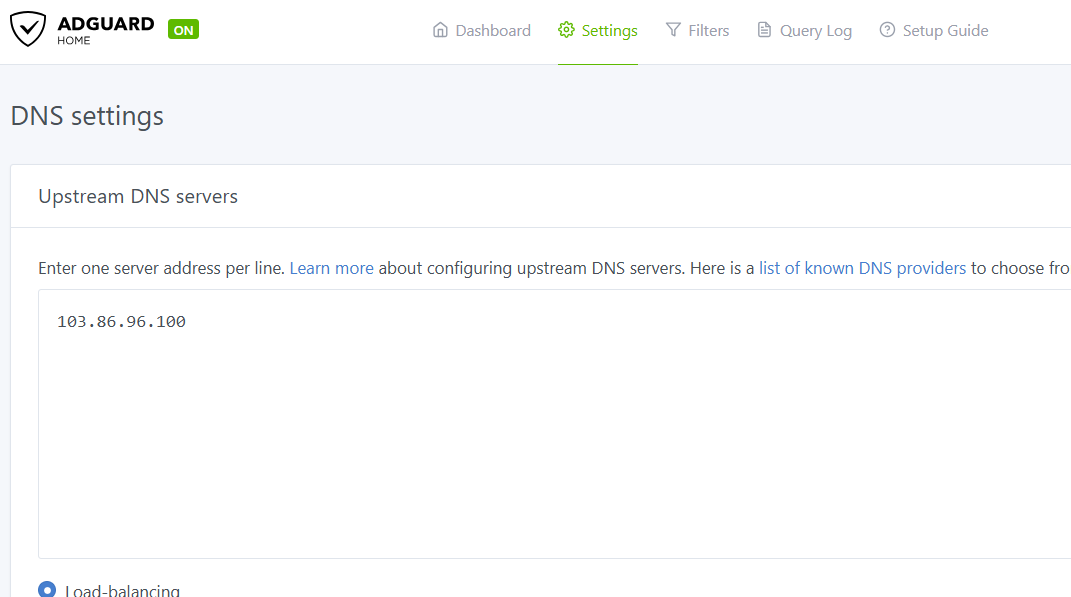This screenshot has height=597, width=1071.
Task: Click the Query Log document icon
Action: tap(764, 30)
